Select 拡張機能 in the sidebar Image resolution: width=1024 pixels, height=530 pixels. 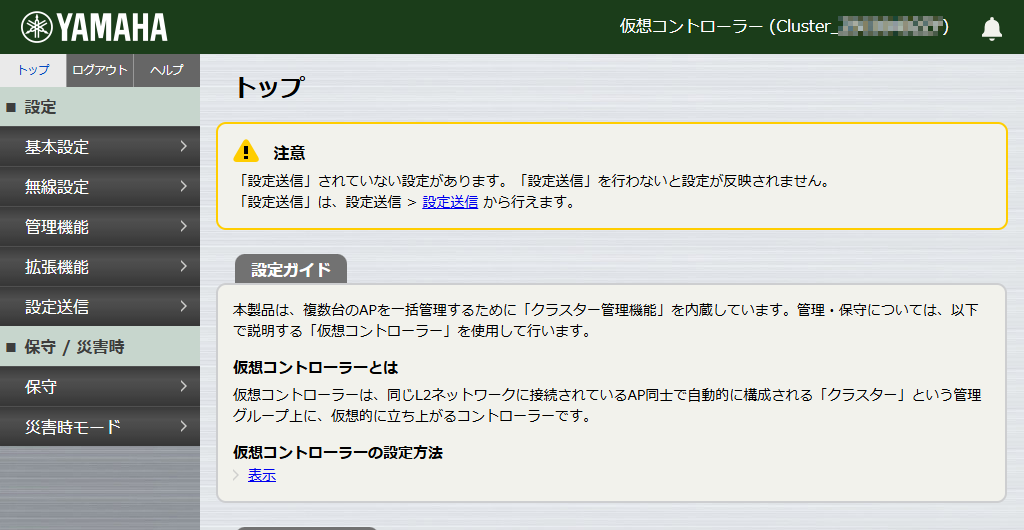(x=100, y=267)
